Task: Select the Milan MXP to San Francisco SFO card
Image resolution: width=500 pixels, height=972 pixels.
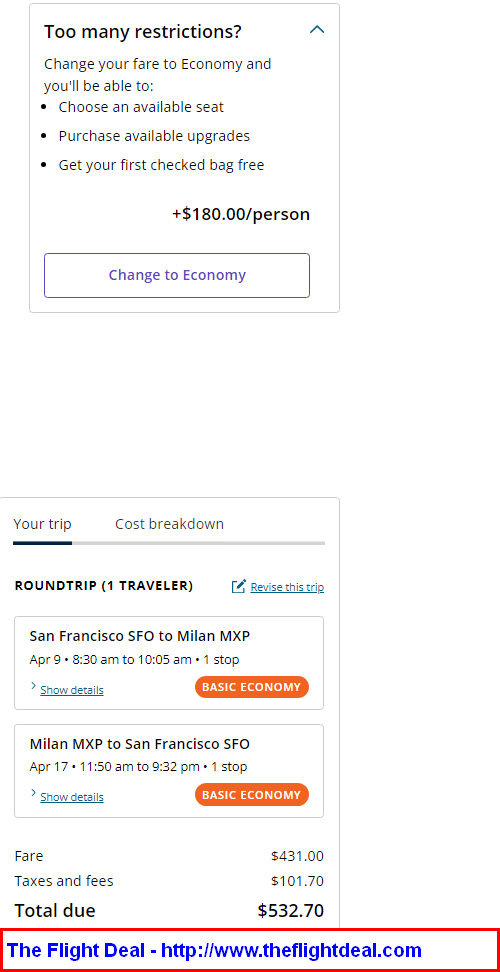Action: (169, 771)
